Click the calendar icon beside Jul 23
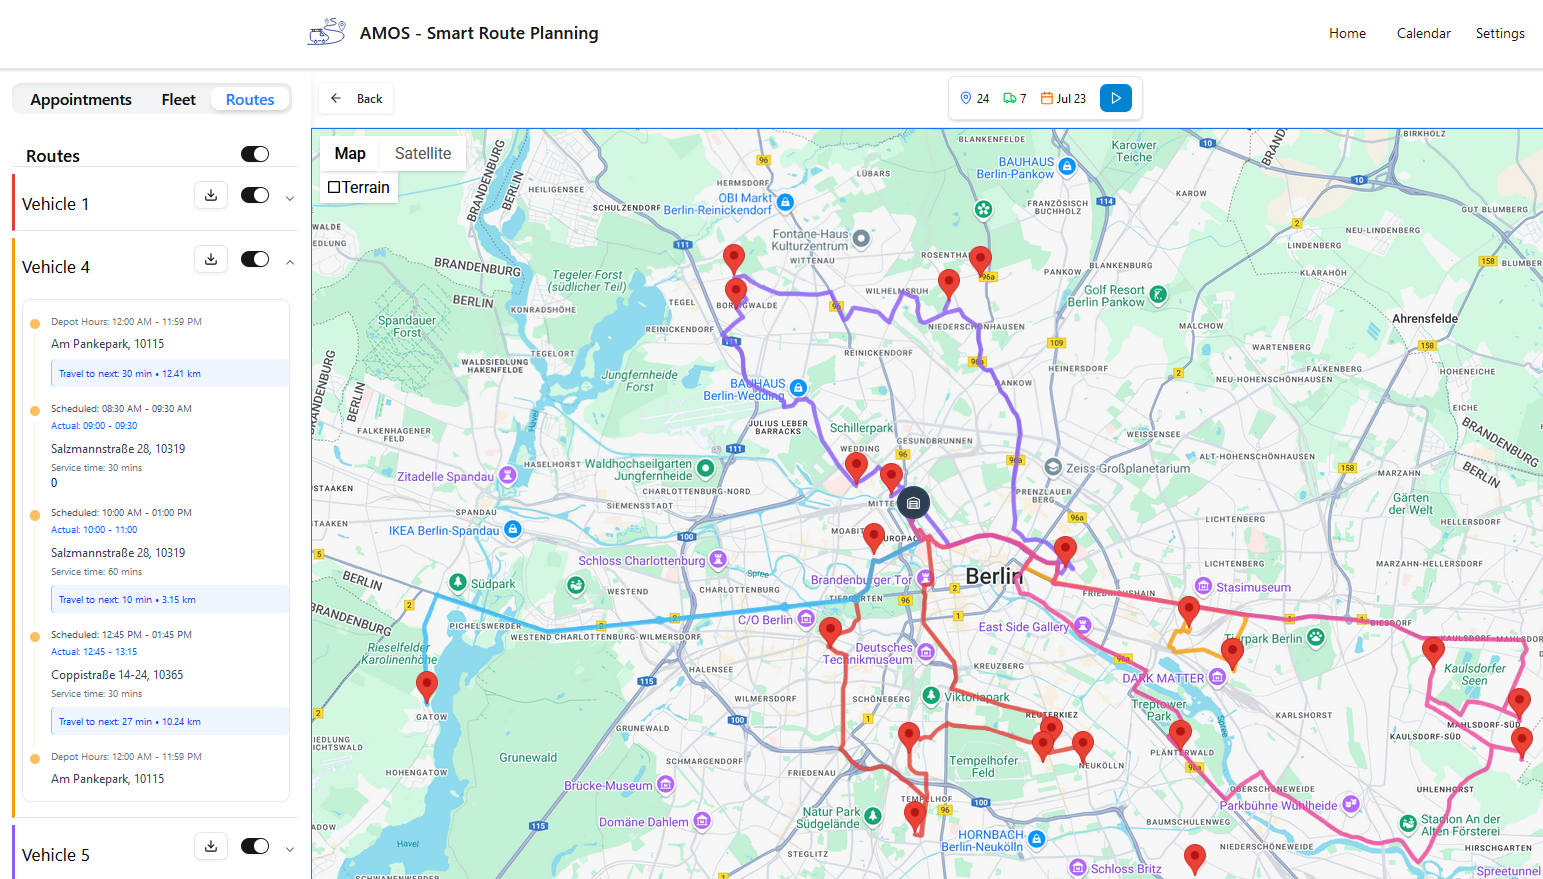This screenshot has width=1543, height=879. pyautogui.click(x=1047, y=98)
